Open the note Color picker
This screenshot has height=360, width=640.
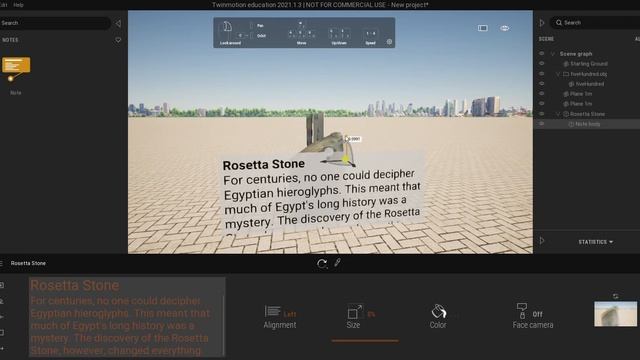coord(438,317)
